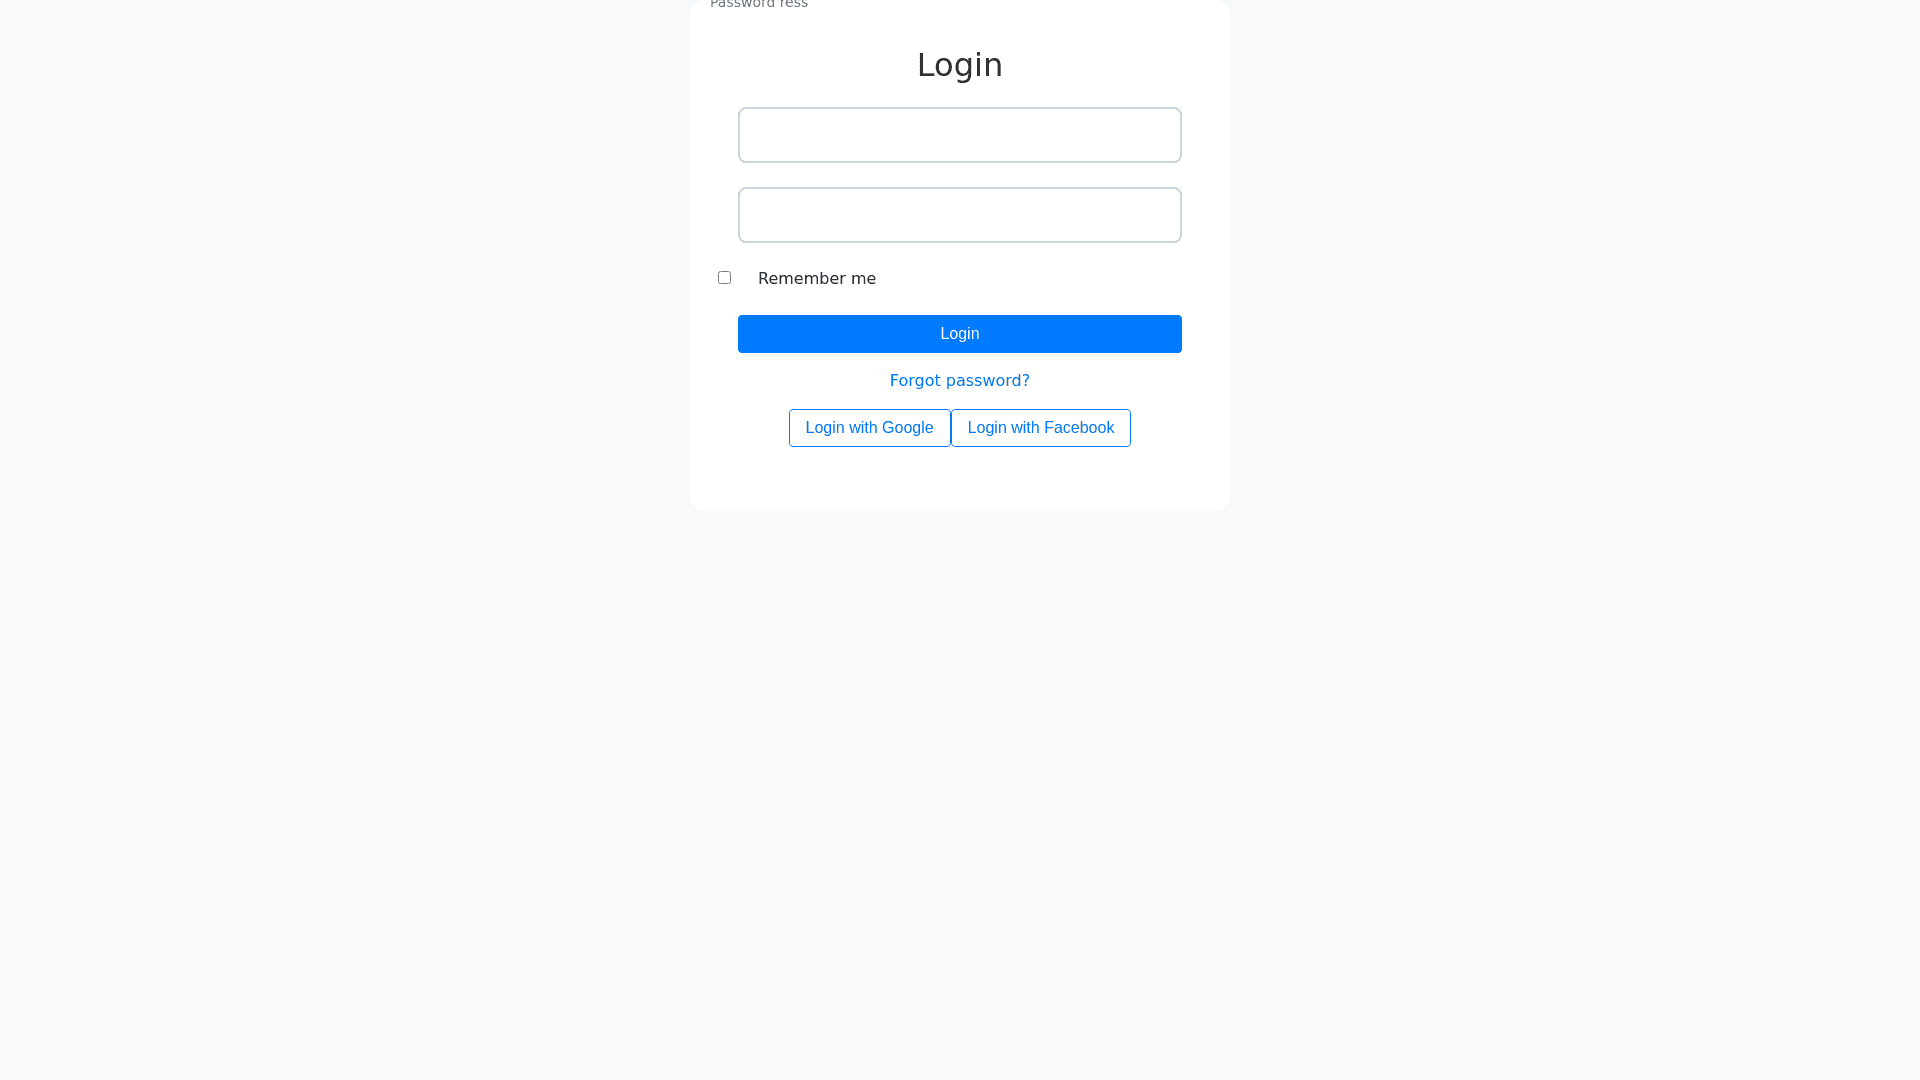1920x1080 pixels.
Task: Start password recovery via Forgot password?
Action: (960, 380)
